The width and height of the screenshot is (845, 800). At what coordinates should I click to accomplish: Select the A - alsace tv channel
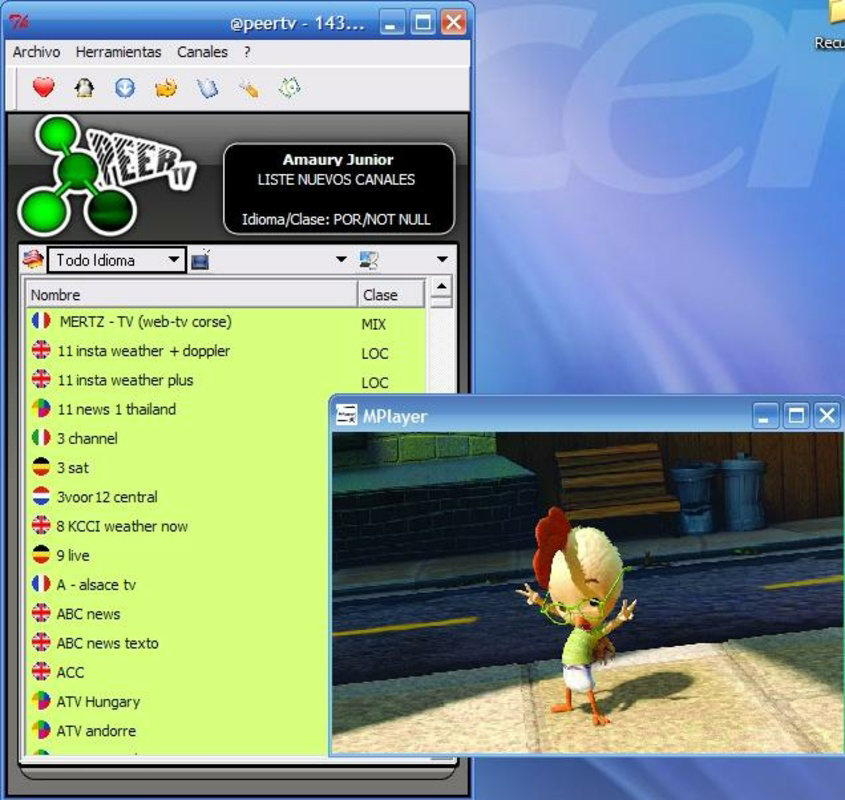click(x=96, y=584)
